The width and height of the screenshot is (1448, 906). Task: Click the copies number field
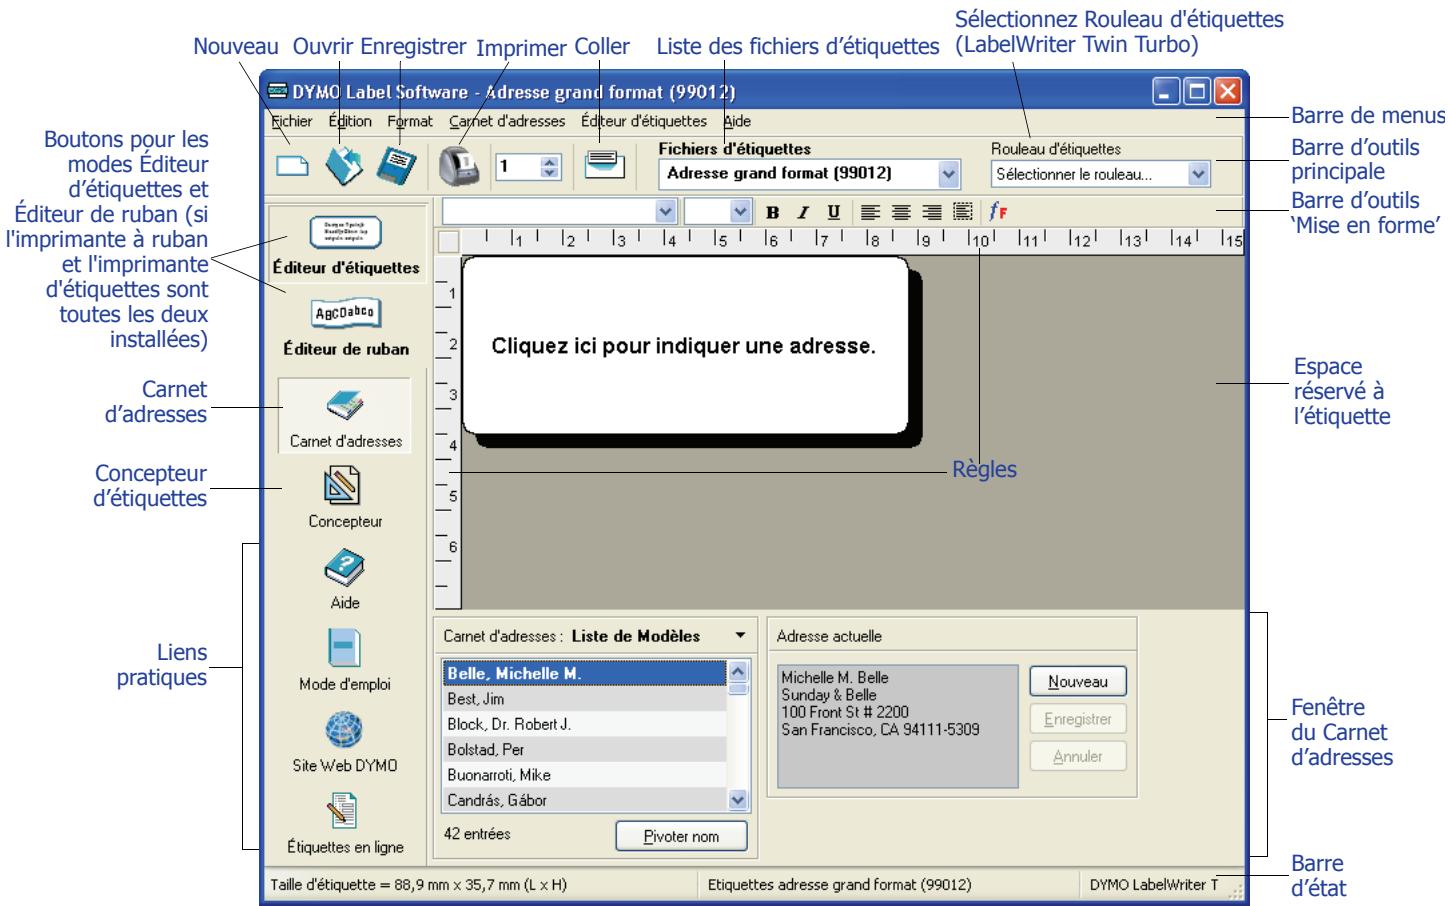(x=518, y=166)
